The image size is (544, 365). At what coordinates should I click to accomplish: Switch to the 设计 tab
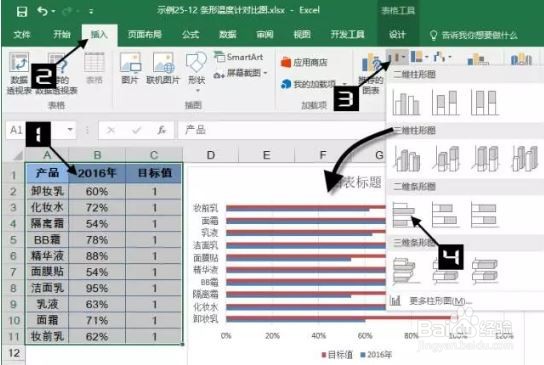click(x=397, y=34)
